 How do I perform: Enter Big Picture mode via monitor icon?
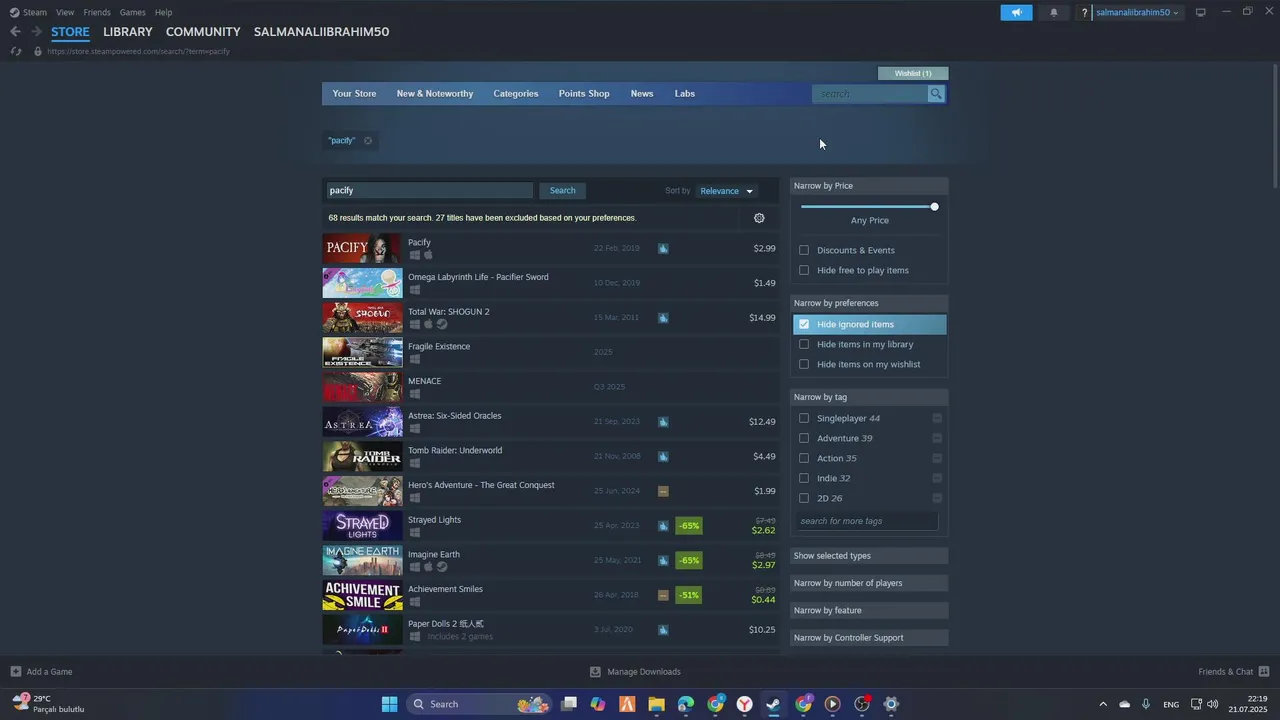coord(1201,12)
